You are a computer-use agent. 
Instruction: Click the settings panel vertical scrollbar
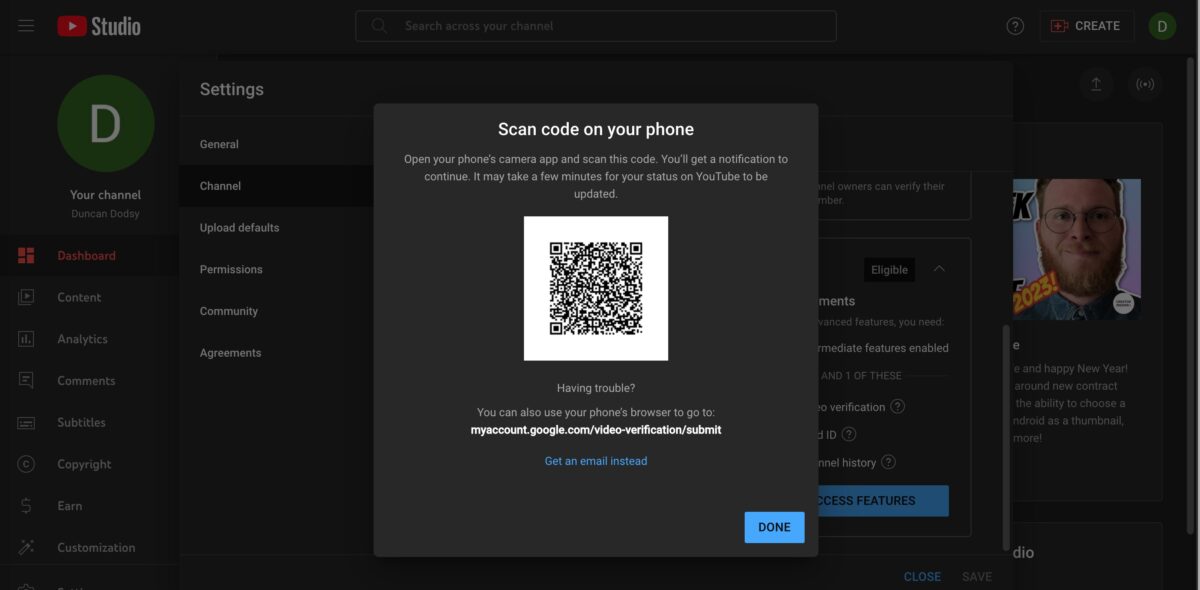point(1006,435)
